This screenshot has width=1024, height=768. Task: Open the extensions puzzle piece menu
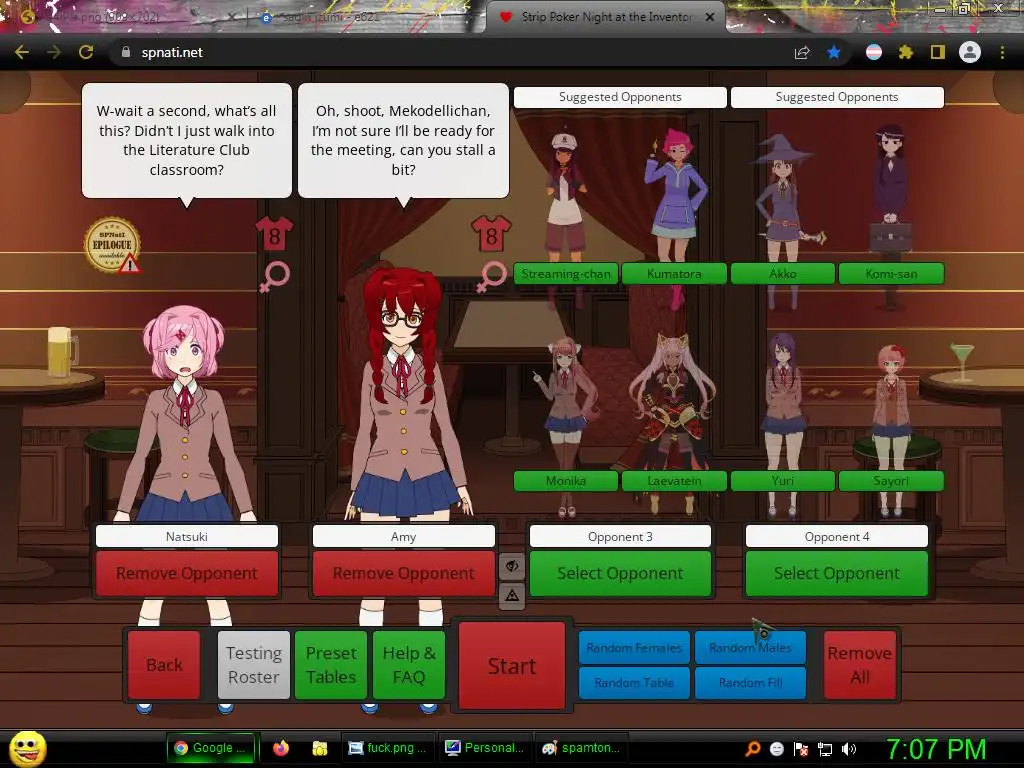pyautogui.click(x=905, y=52)
